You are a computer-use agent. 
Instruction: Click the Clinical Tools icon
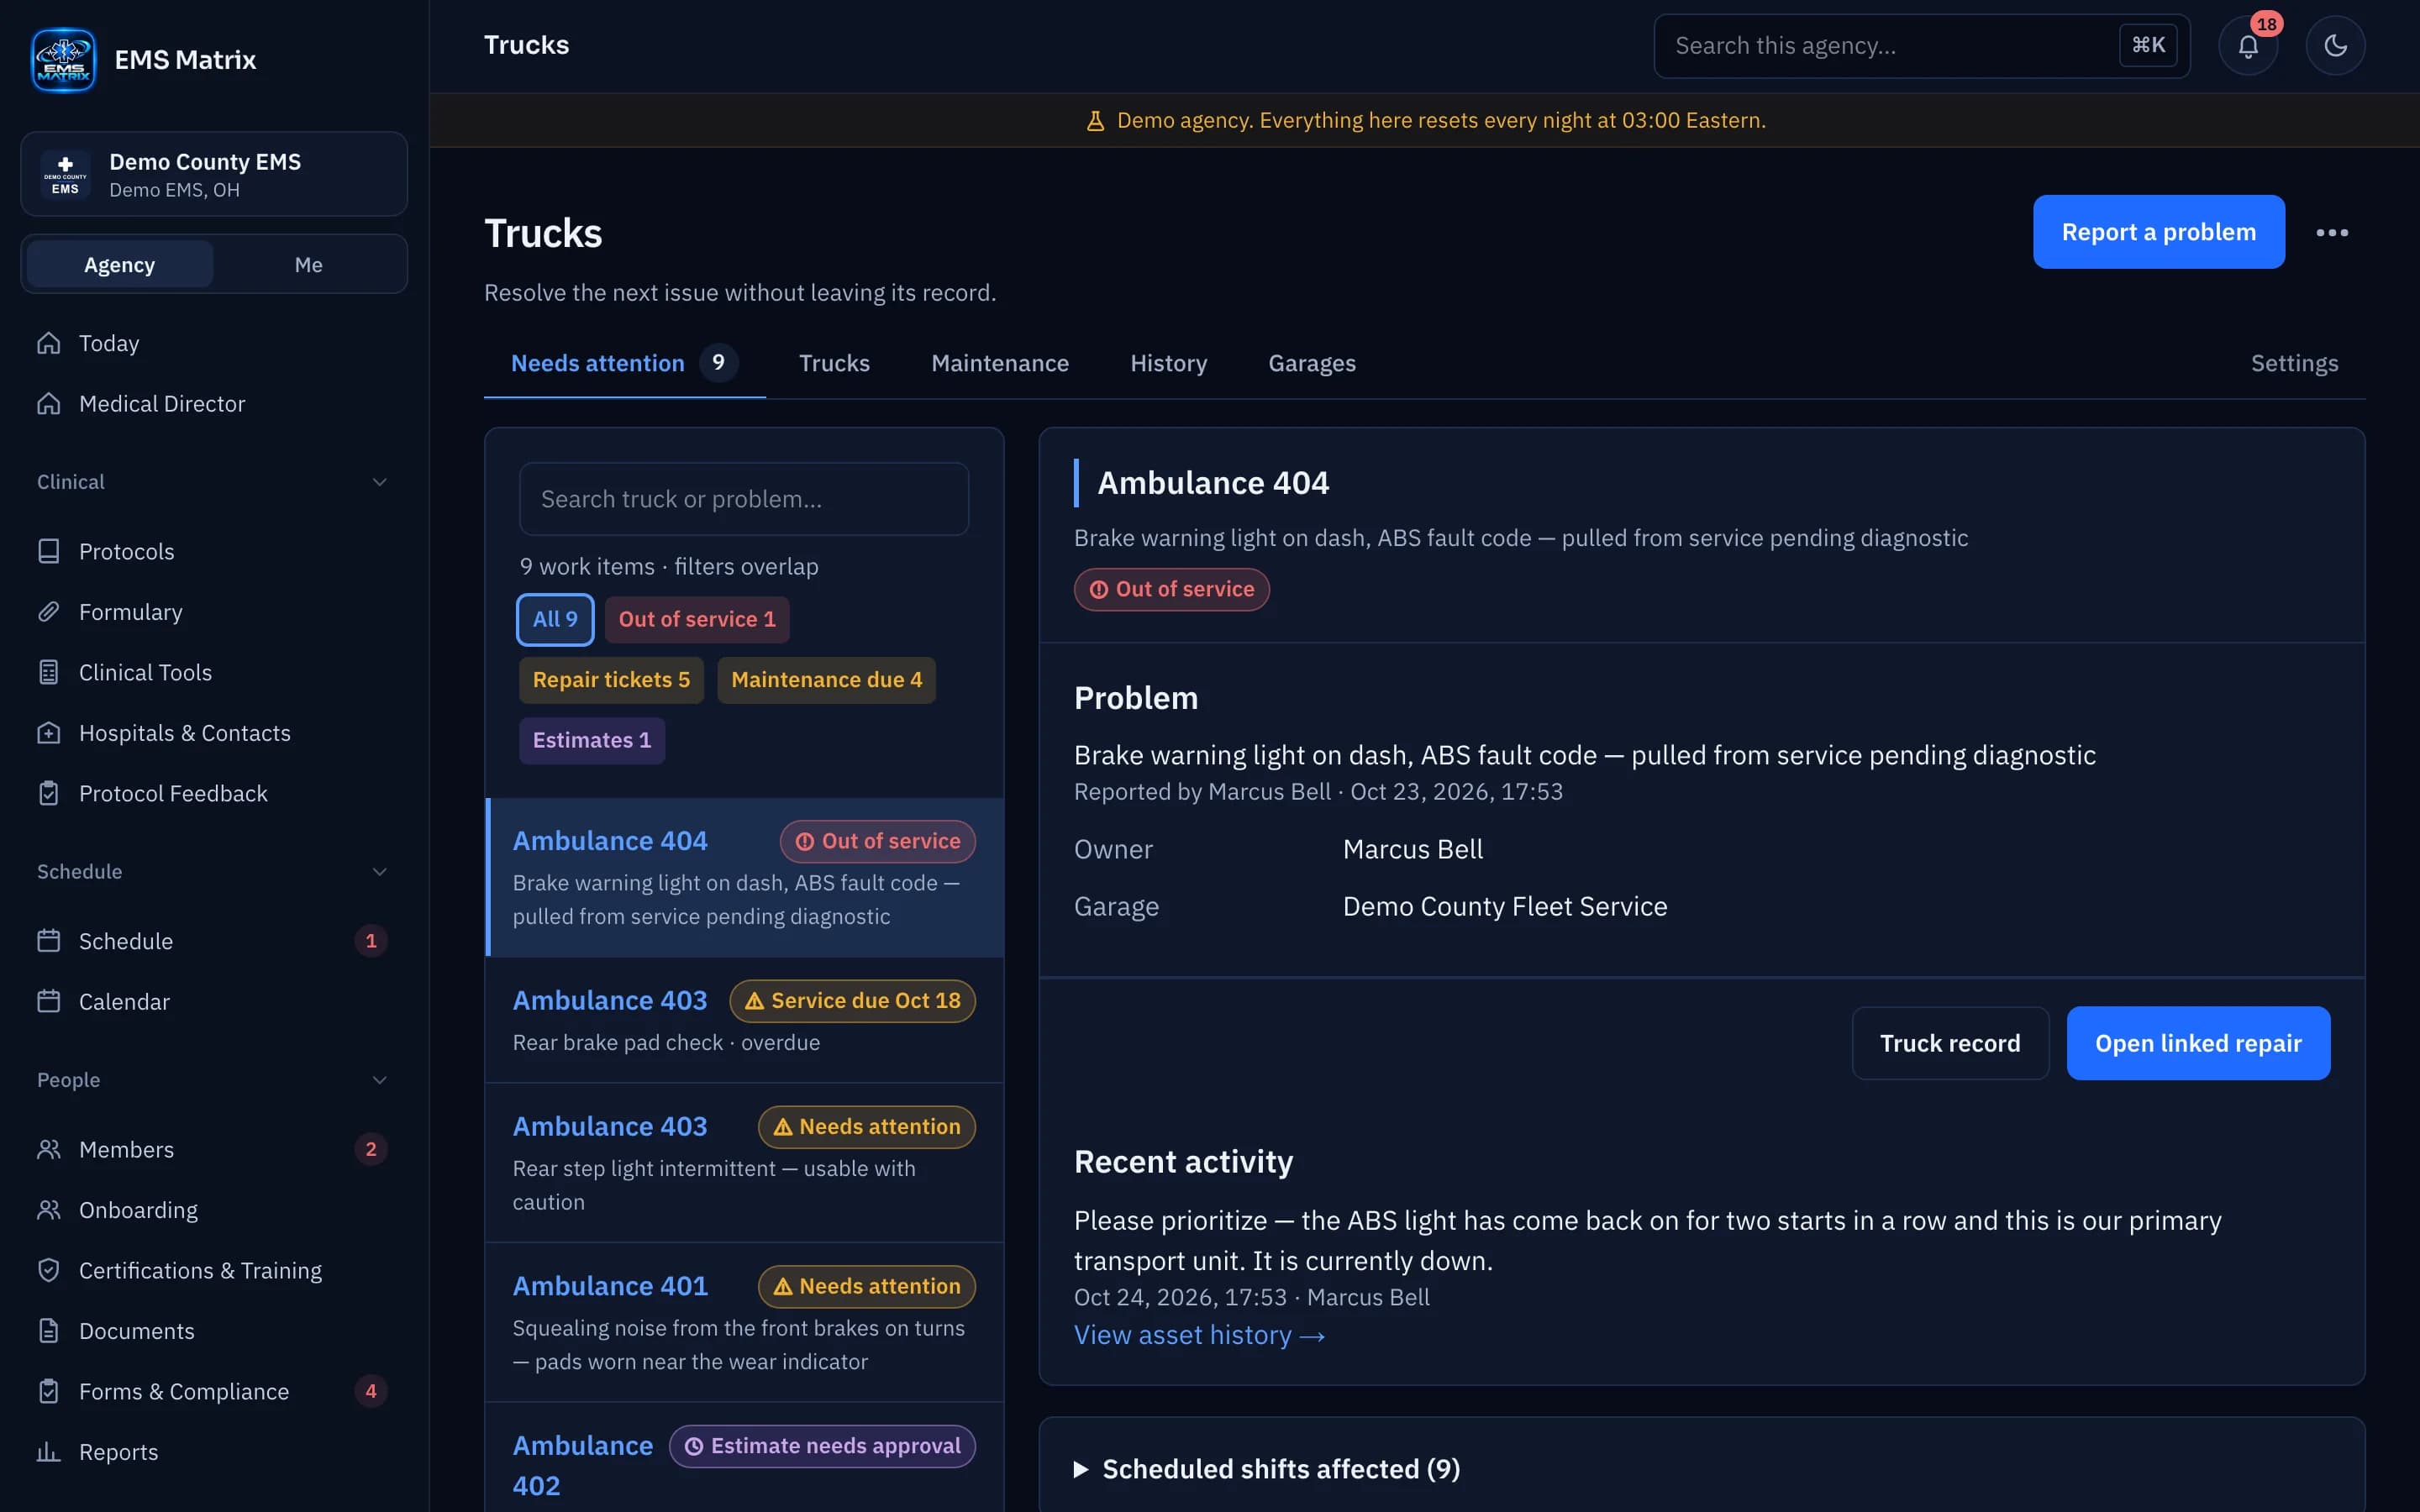coord(49,672)
